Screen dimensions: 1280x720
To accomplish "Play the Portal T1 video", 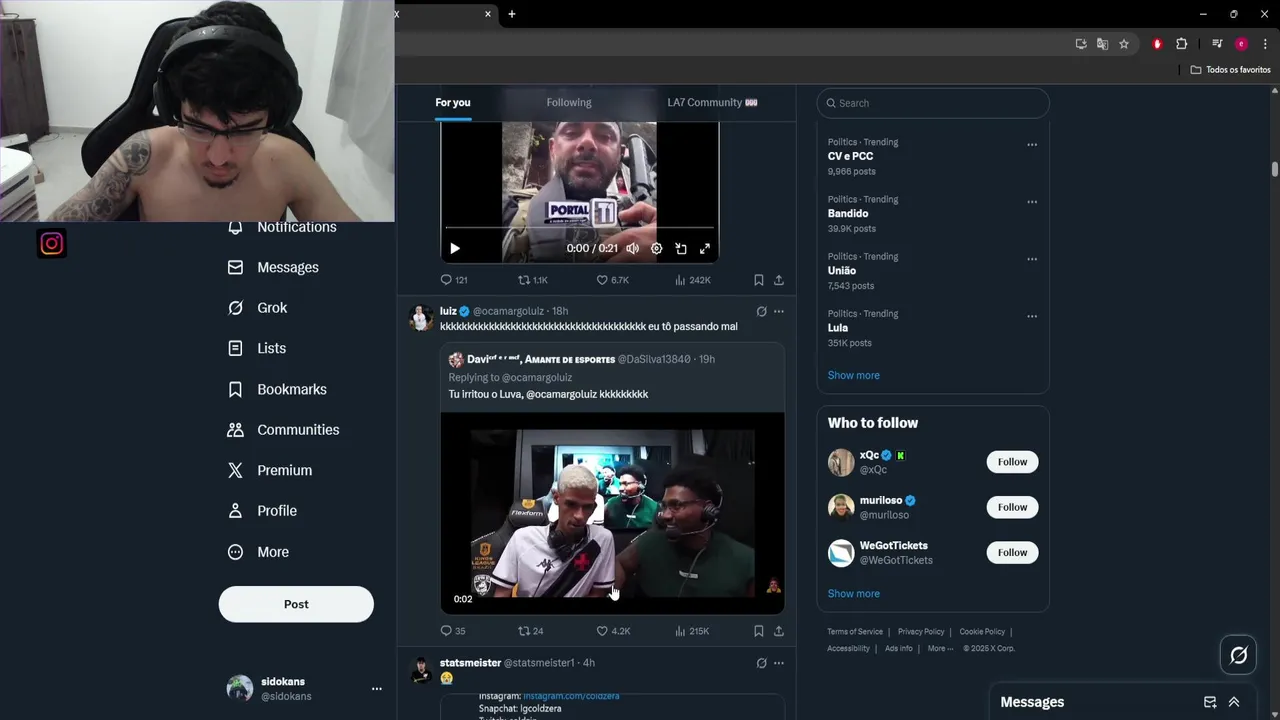I will coord(455,249).
